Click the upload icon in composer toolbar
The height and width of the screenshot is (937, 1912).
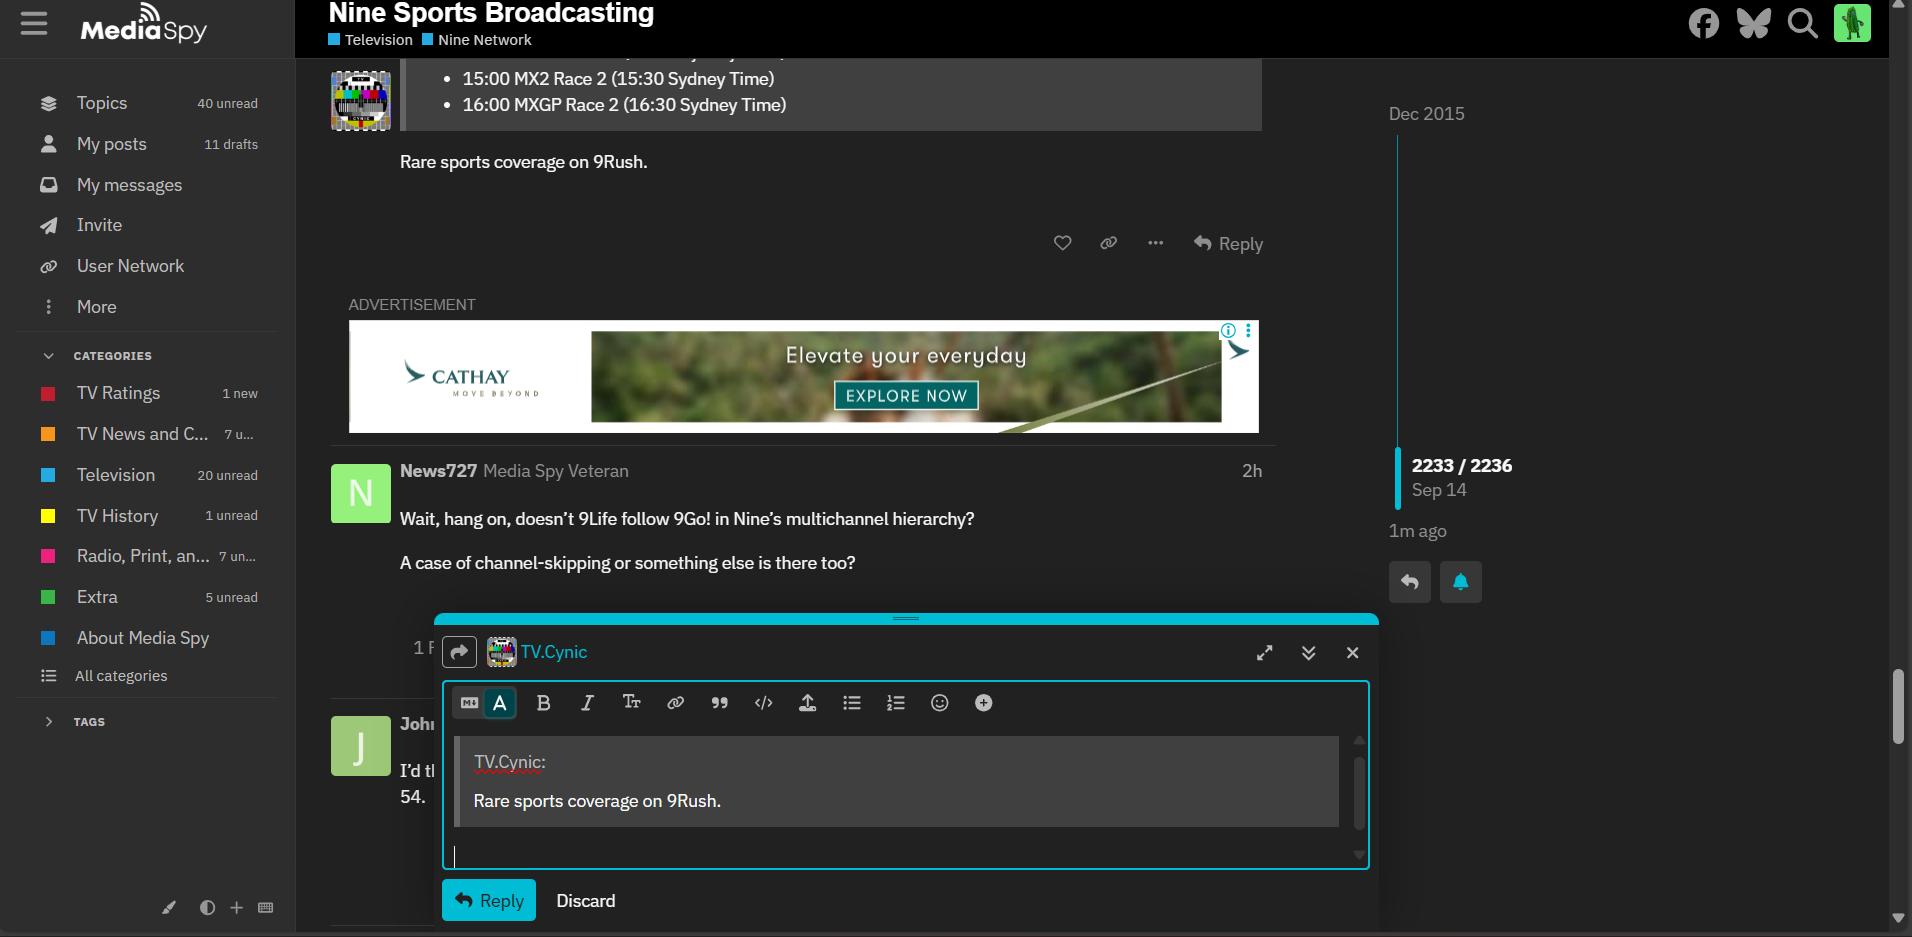pyautogui.click(x=807, y=703)
